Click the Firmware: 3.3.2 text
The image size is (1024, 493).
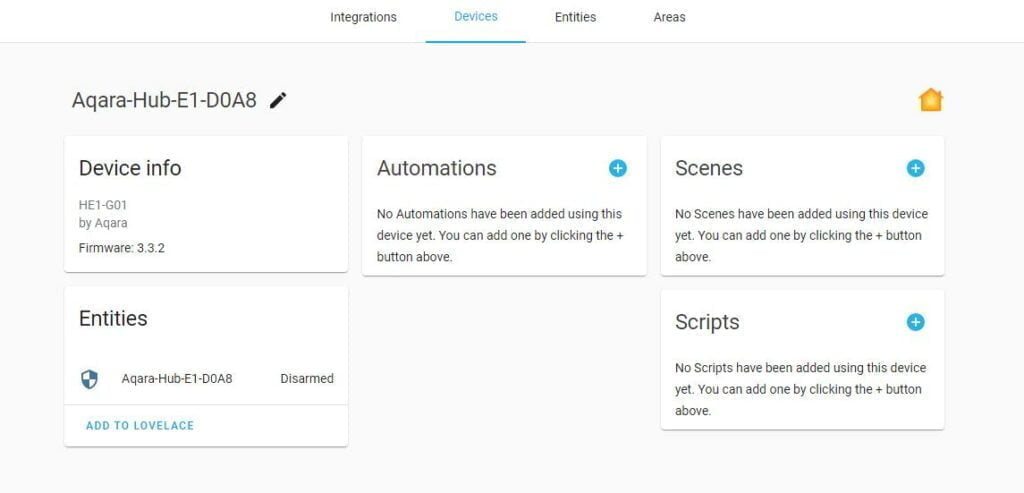click(122, 247)
